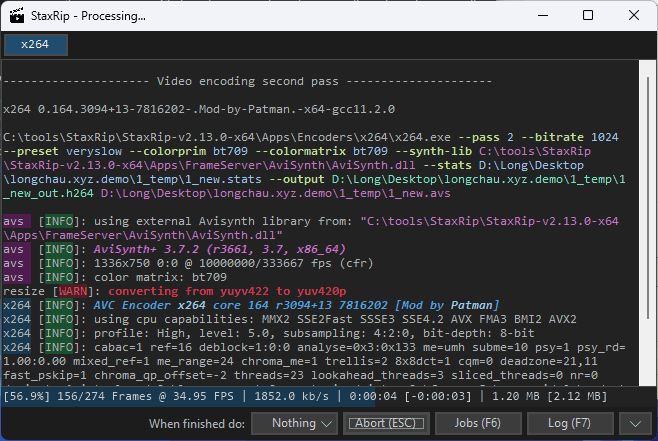This screenshot has height=441, width=658.
Task: Click the 'When finished do:' label
Action: (x=197, y=424)
